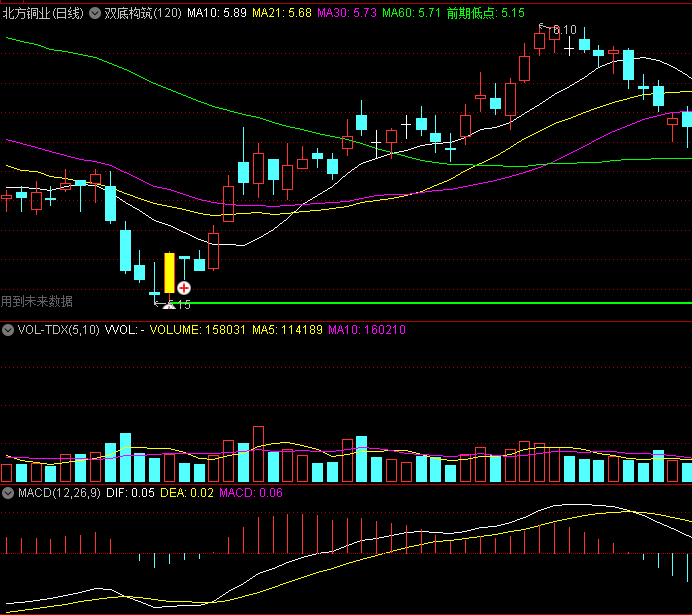This screenshot has width=692, height=615.
Task: Click the 用到未来数据 notice text
Action: pyautogui.click(x=37, y=301)
